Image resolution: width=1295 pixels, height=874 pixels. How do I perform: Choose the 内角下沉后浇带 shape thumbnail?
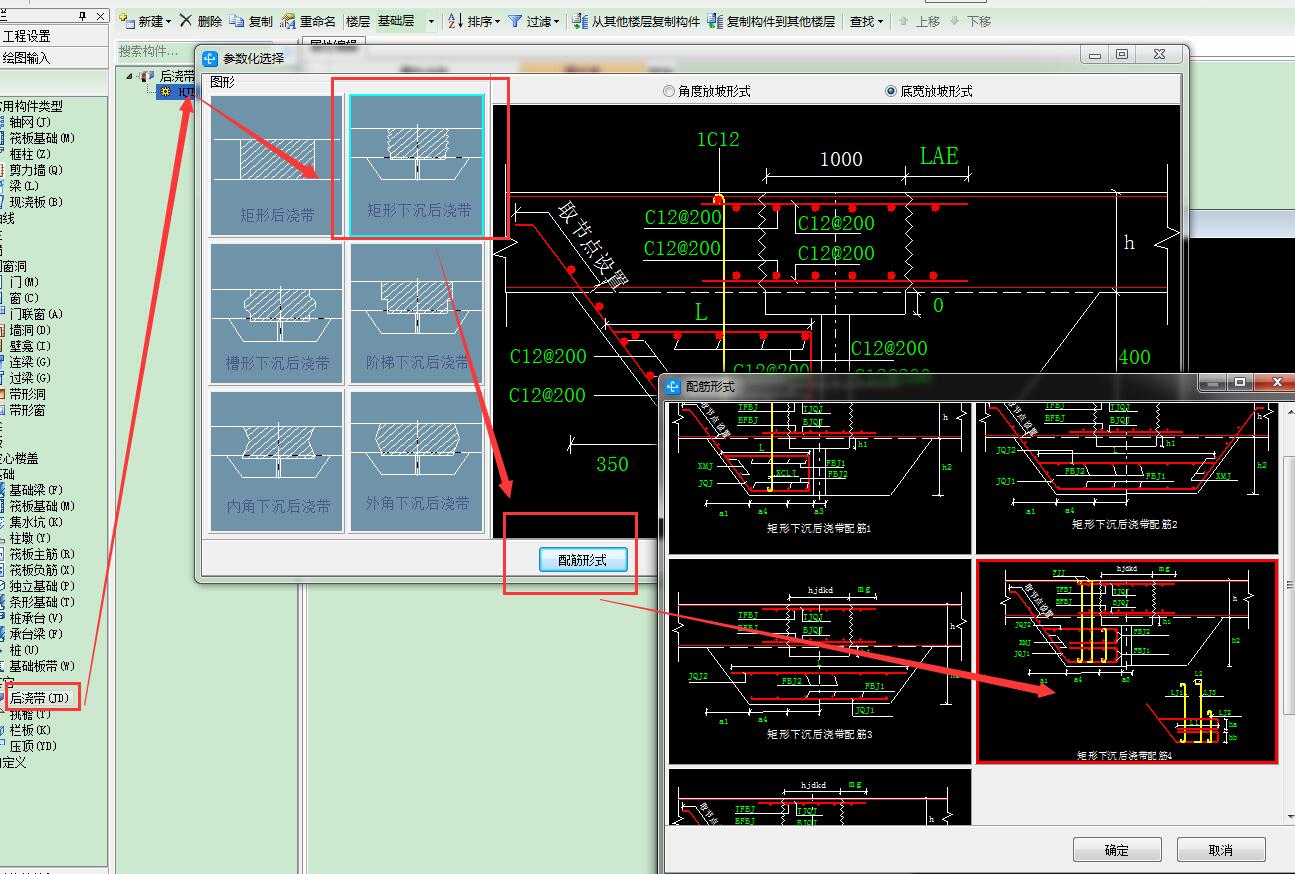tap(277, 461)
